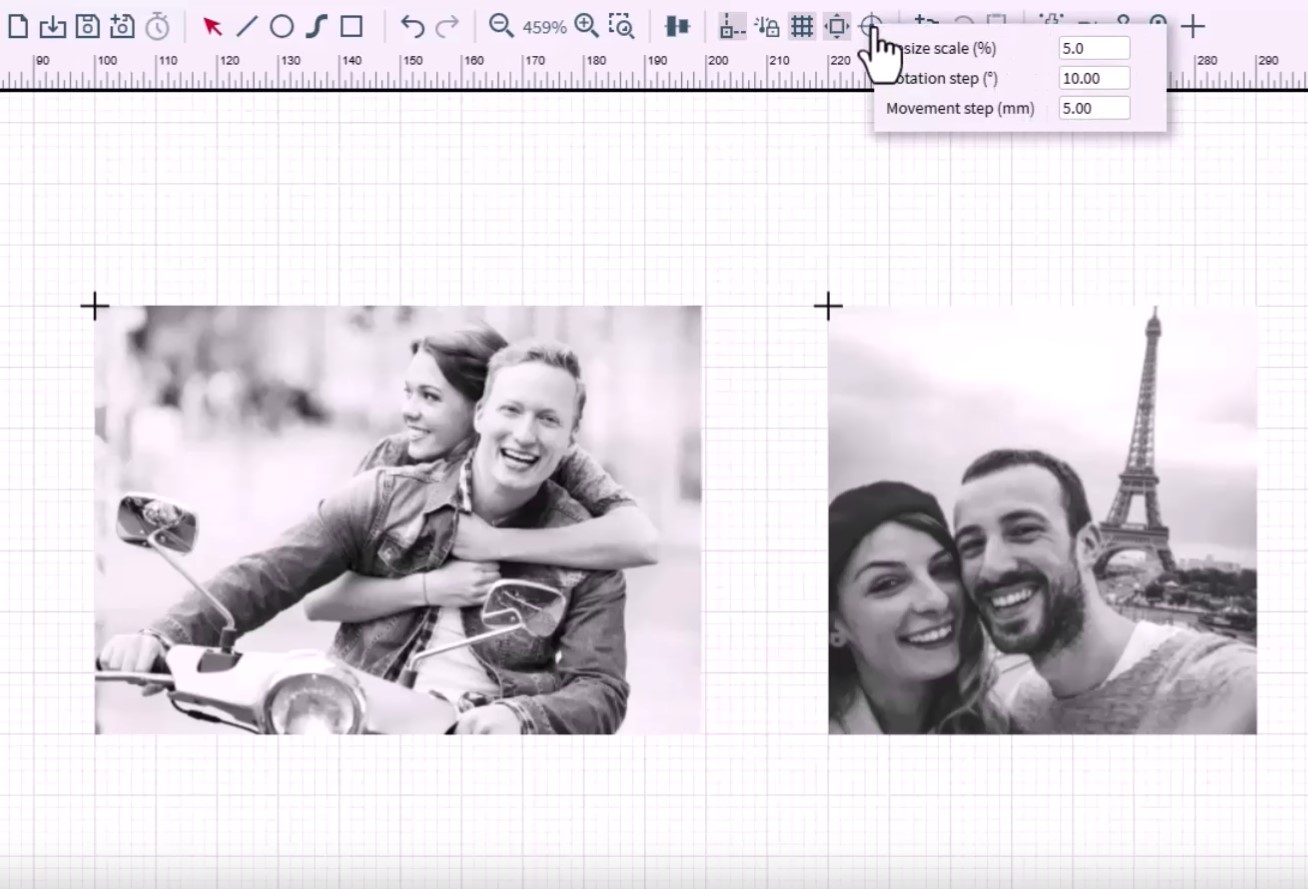Select the rectangle shape tool
The image size is (1308, 889).
point(351,26)
